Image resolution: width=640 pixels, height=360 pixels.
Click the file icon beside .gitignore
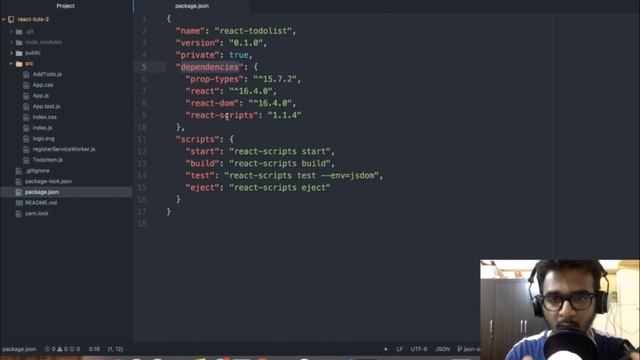[18, 171]
